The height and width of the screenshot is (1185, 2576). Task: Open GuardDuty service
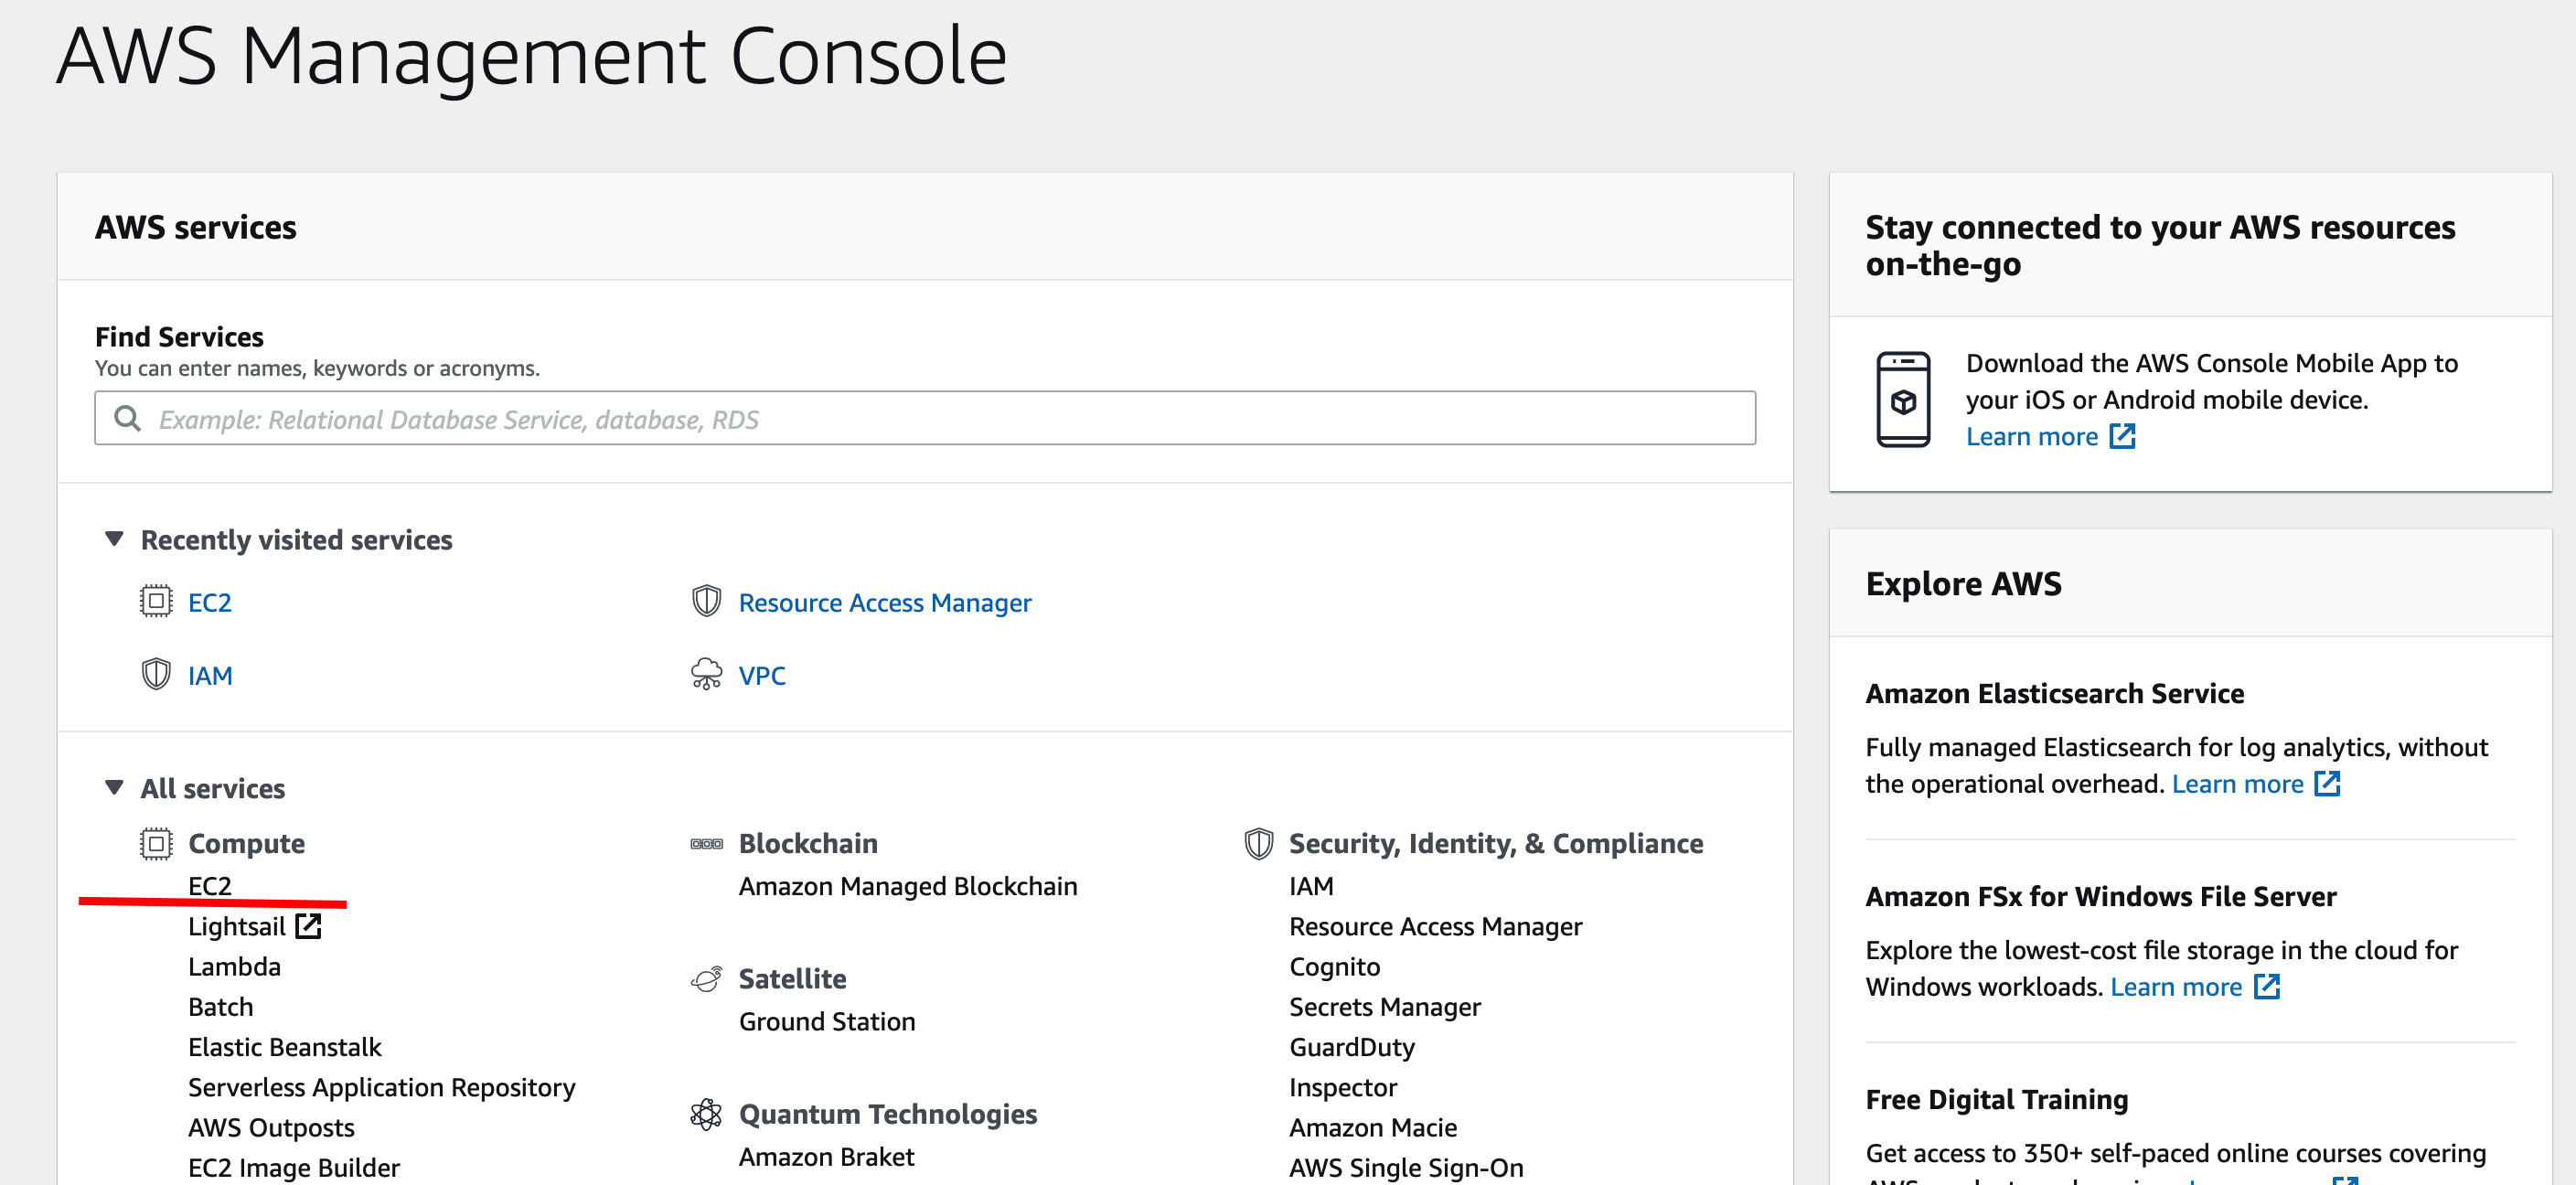click(1352, 1046)
